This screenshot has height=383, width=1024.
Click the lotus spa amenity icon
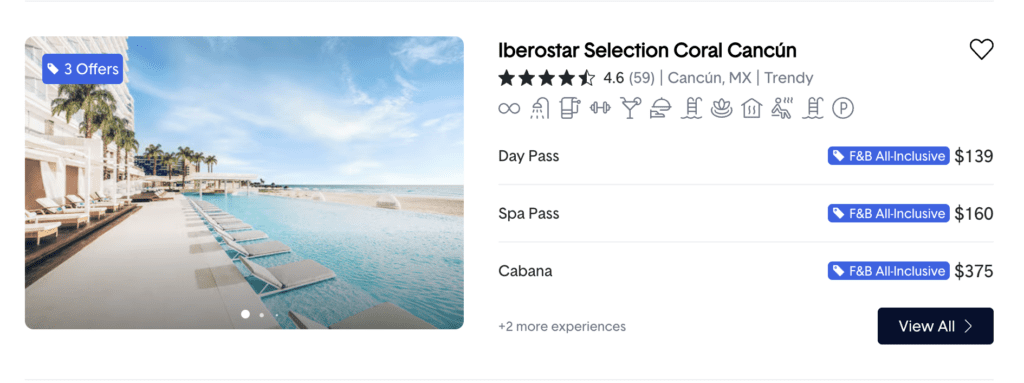click(722, 108)
